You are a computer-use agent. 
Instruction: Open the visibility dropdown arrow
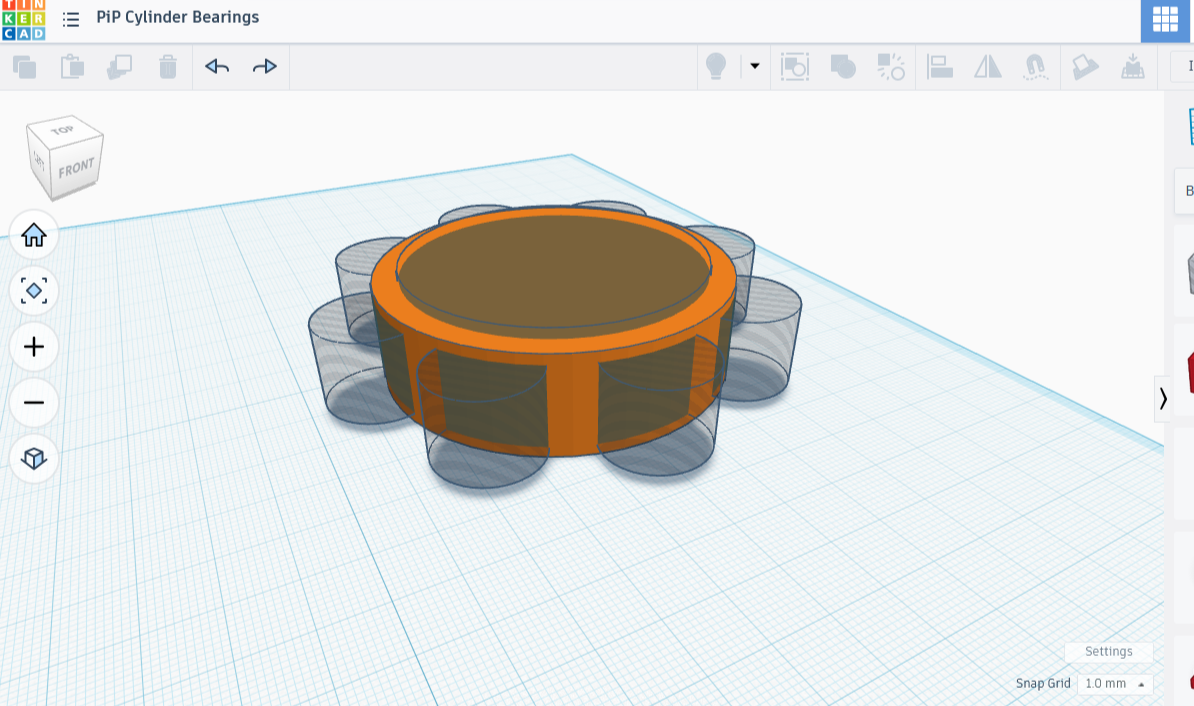click(755, 66)
